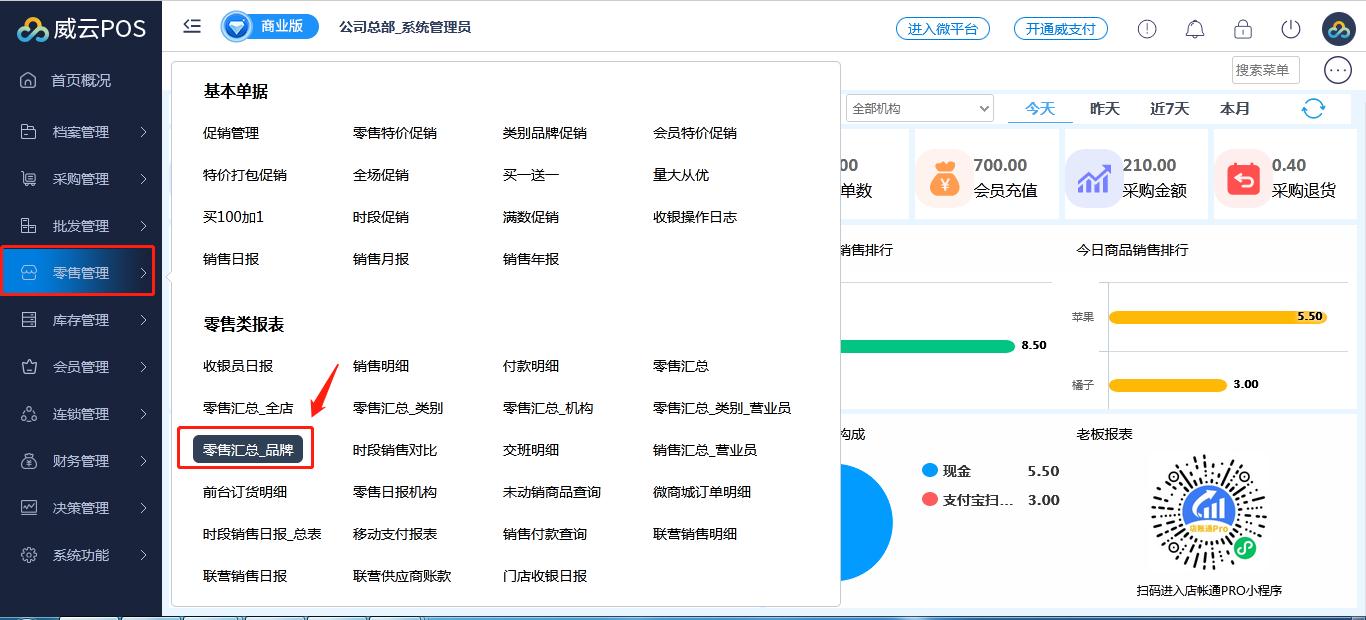Collapse the sidebar with the menu fold icon
This screenshot has height=620, width=1366.
point(192,27)
